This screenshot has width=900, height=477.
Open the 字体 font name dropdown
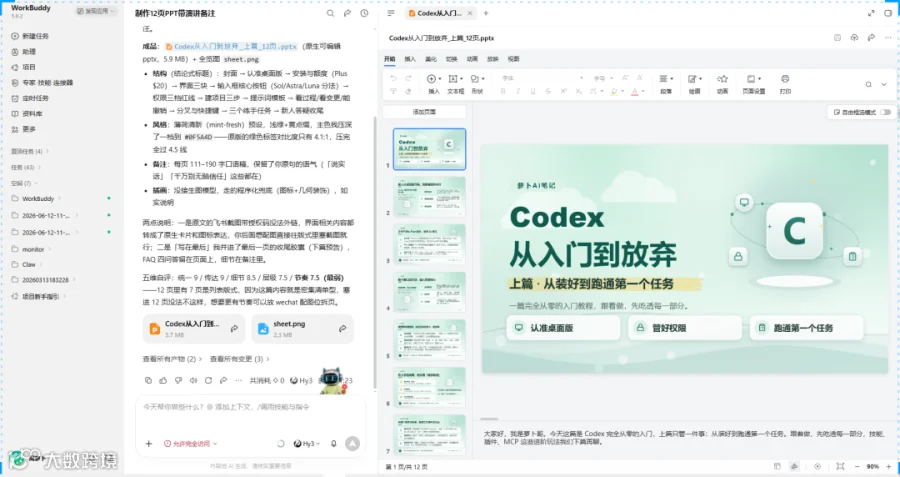(x=542, y=78)
